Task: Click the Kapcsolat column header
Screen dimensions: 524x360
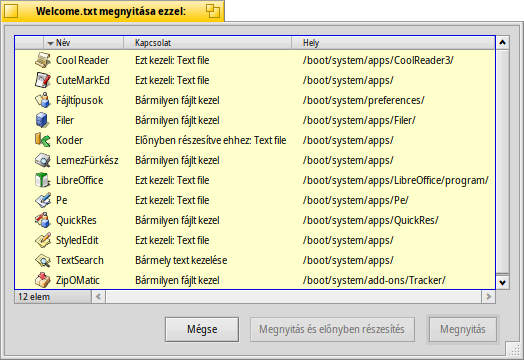Action: (208, 43)
